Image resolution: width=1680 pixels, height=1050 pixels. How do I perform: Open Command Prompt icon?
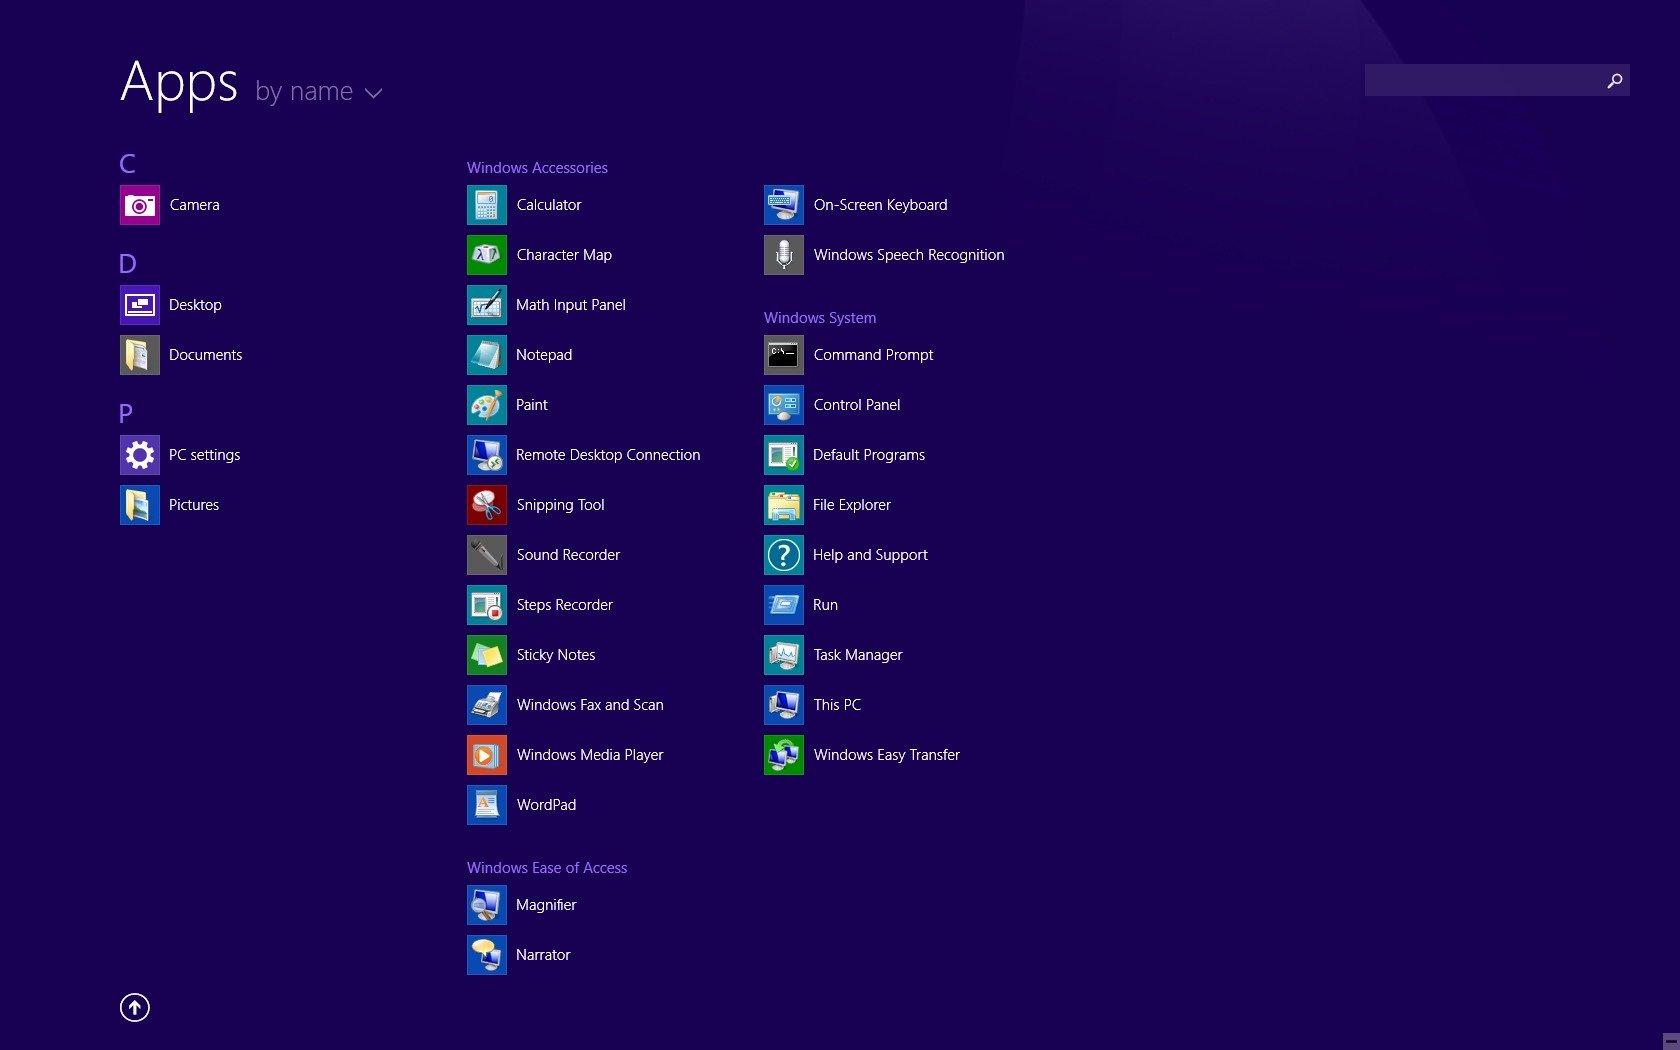click(x=783, y=355)
